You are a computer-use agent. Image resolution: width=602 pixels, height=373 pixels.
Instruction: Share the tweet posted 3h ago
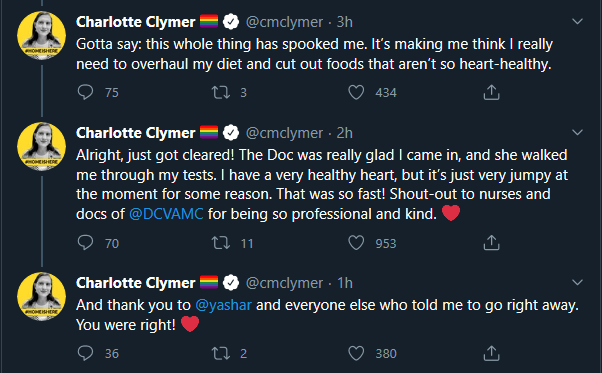[x=491, y=92]
